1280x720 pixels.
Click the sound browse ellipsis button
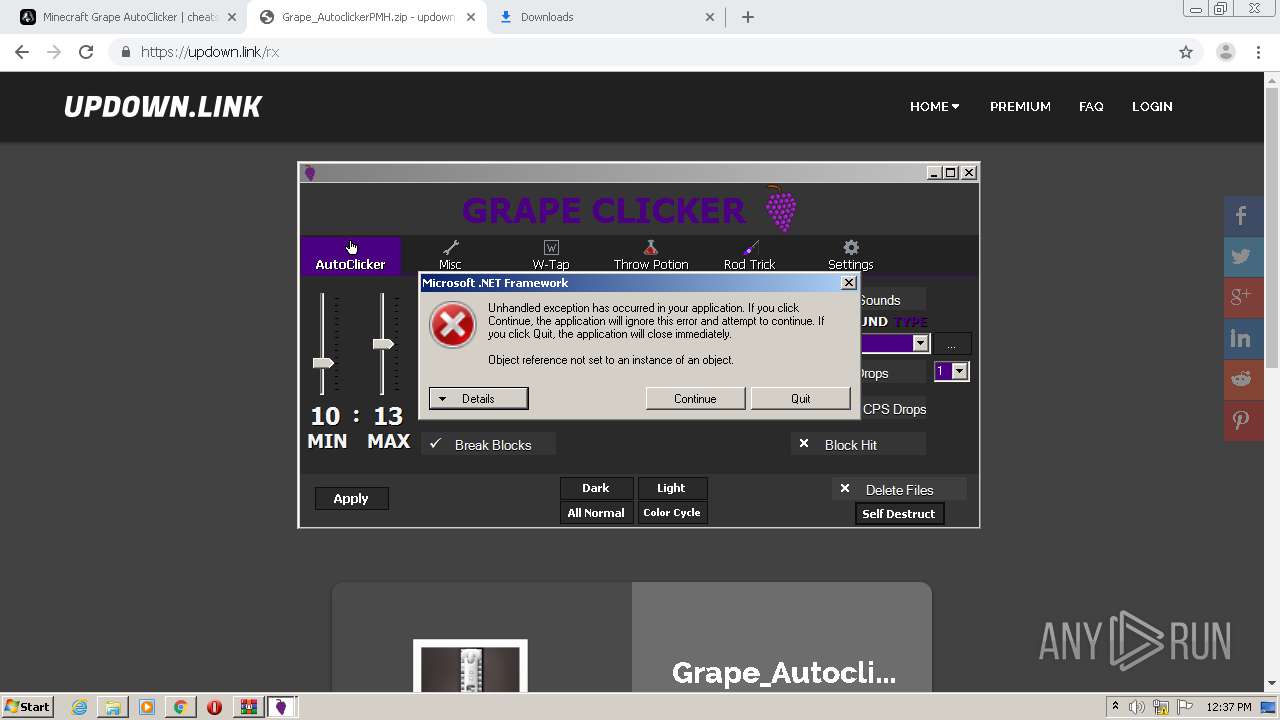pyautogui.click(x=951, y=344)
